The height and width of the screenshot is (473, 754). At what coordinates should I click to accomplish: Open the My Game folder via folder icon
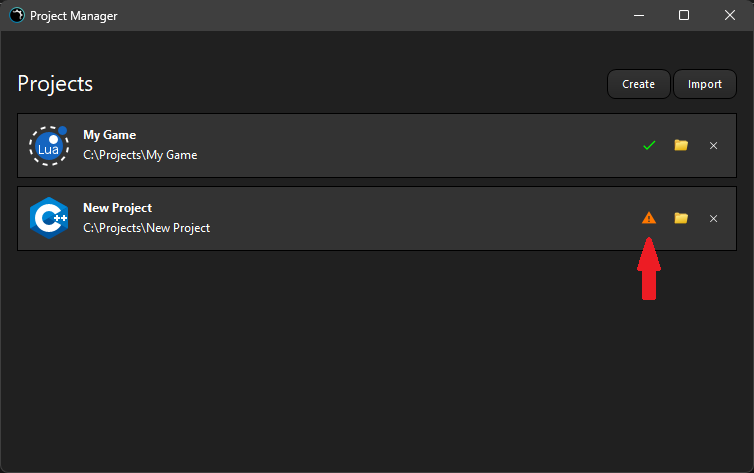681,145
